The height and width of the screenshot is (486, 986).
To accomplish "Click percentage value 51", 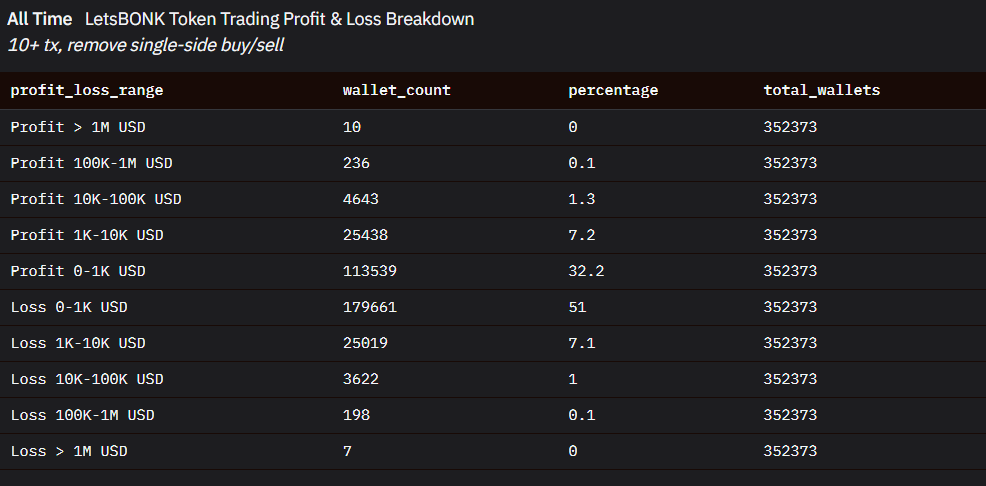I will click(577, 307).
